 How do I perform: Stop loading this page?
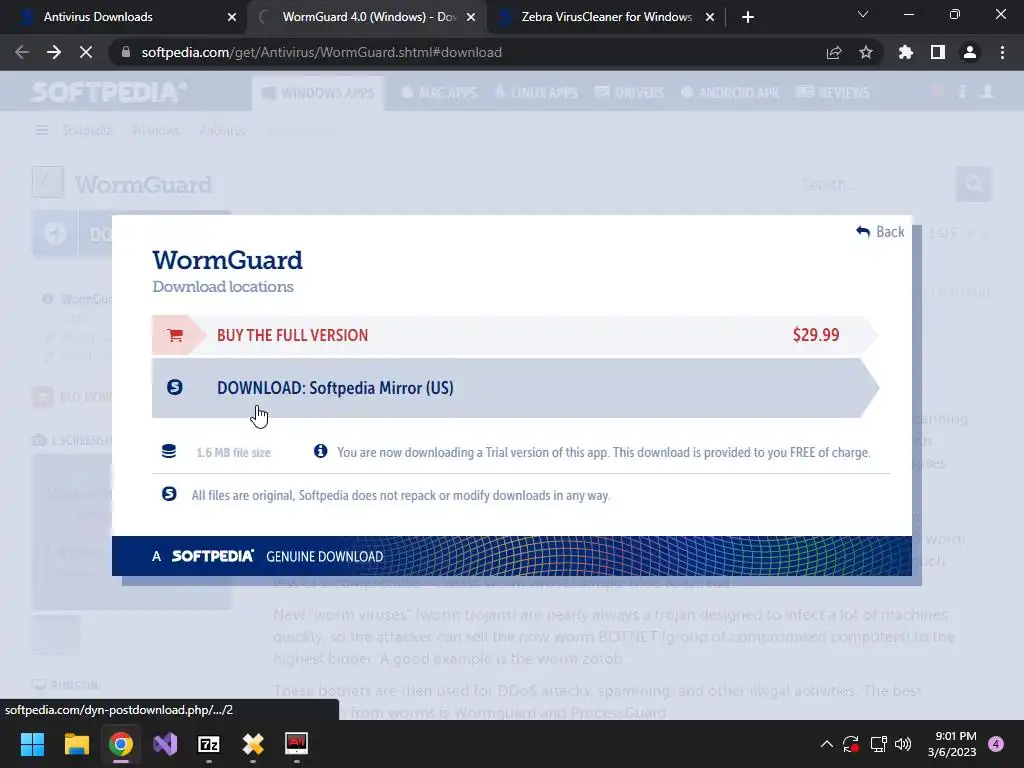coord(86,52)
